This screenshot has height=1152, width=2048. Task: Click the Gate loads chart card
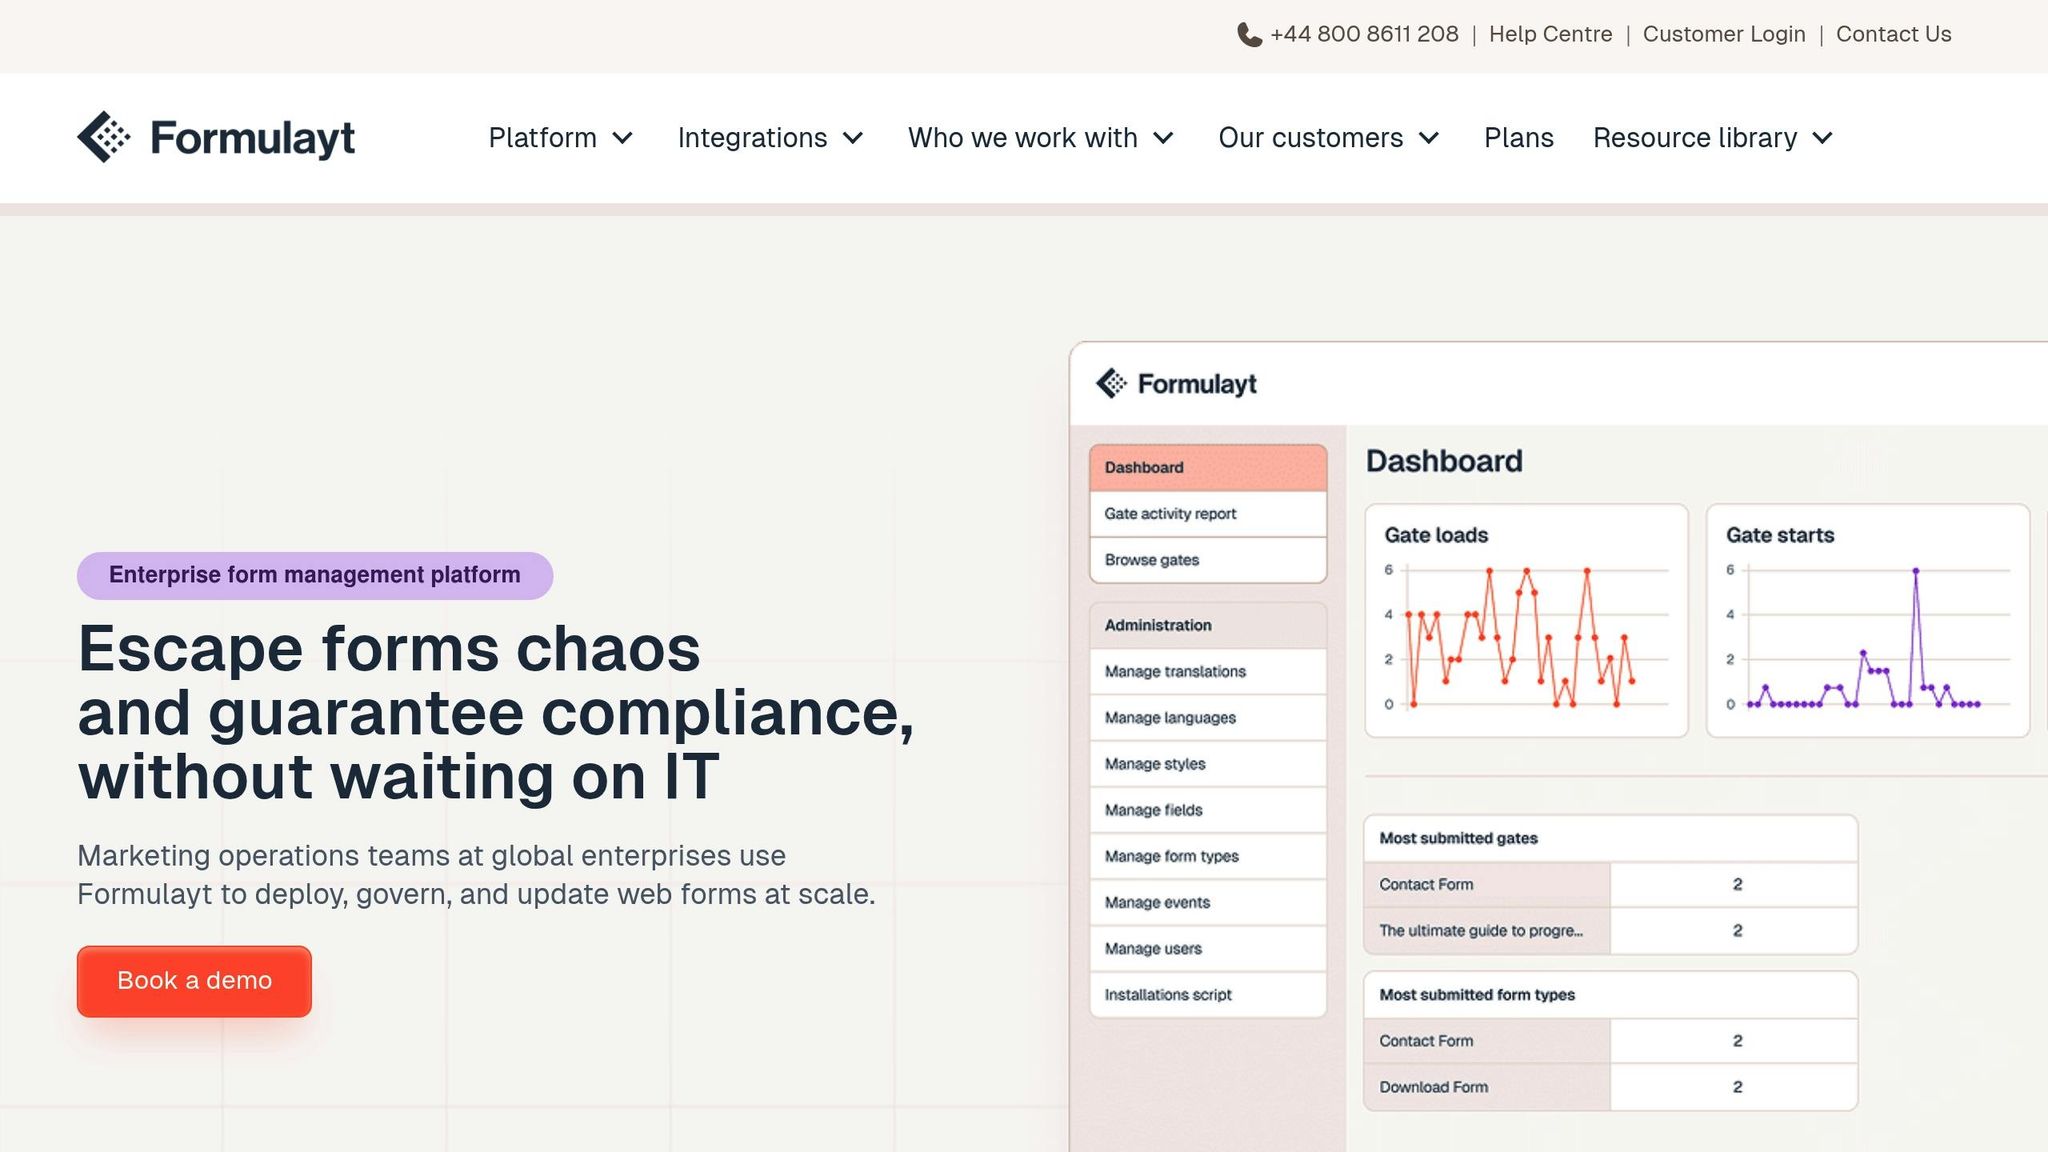[x=1526, y=620]
